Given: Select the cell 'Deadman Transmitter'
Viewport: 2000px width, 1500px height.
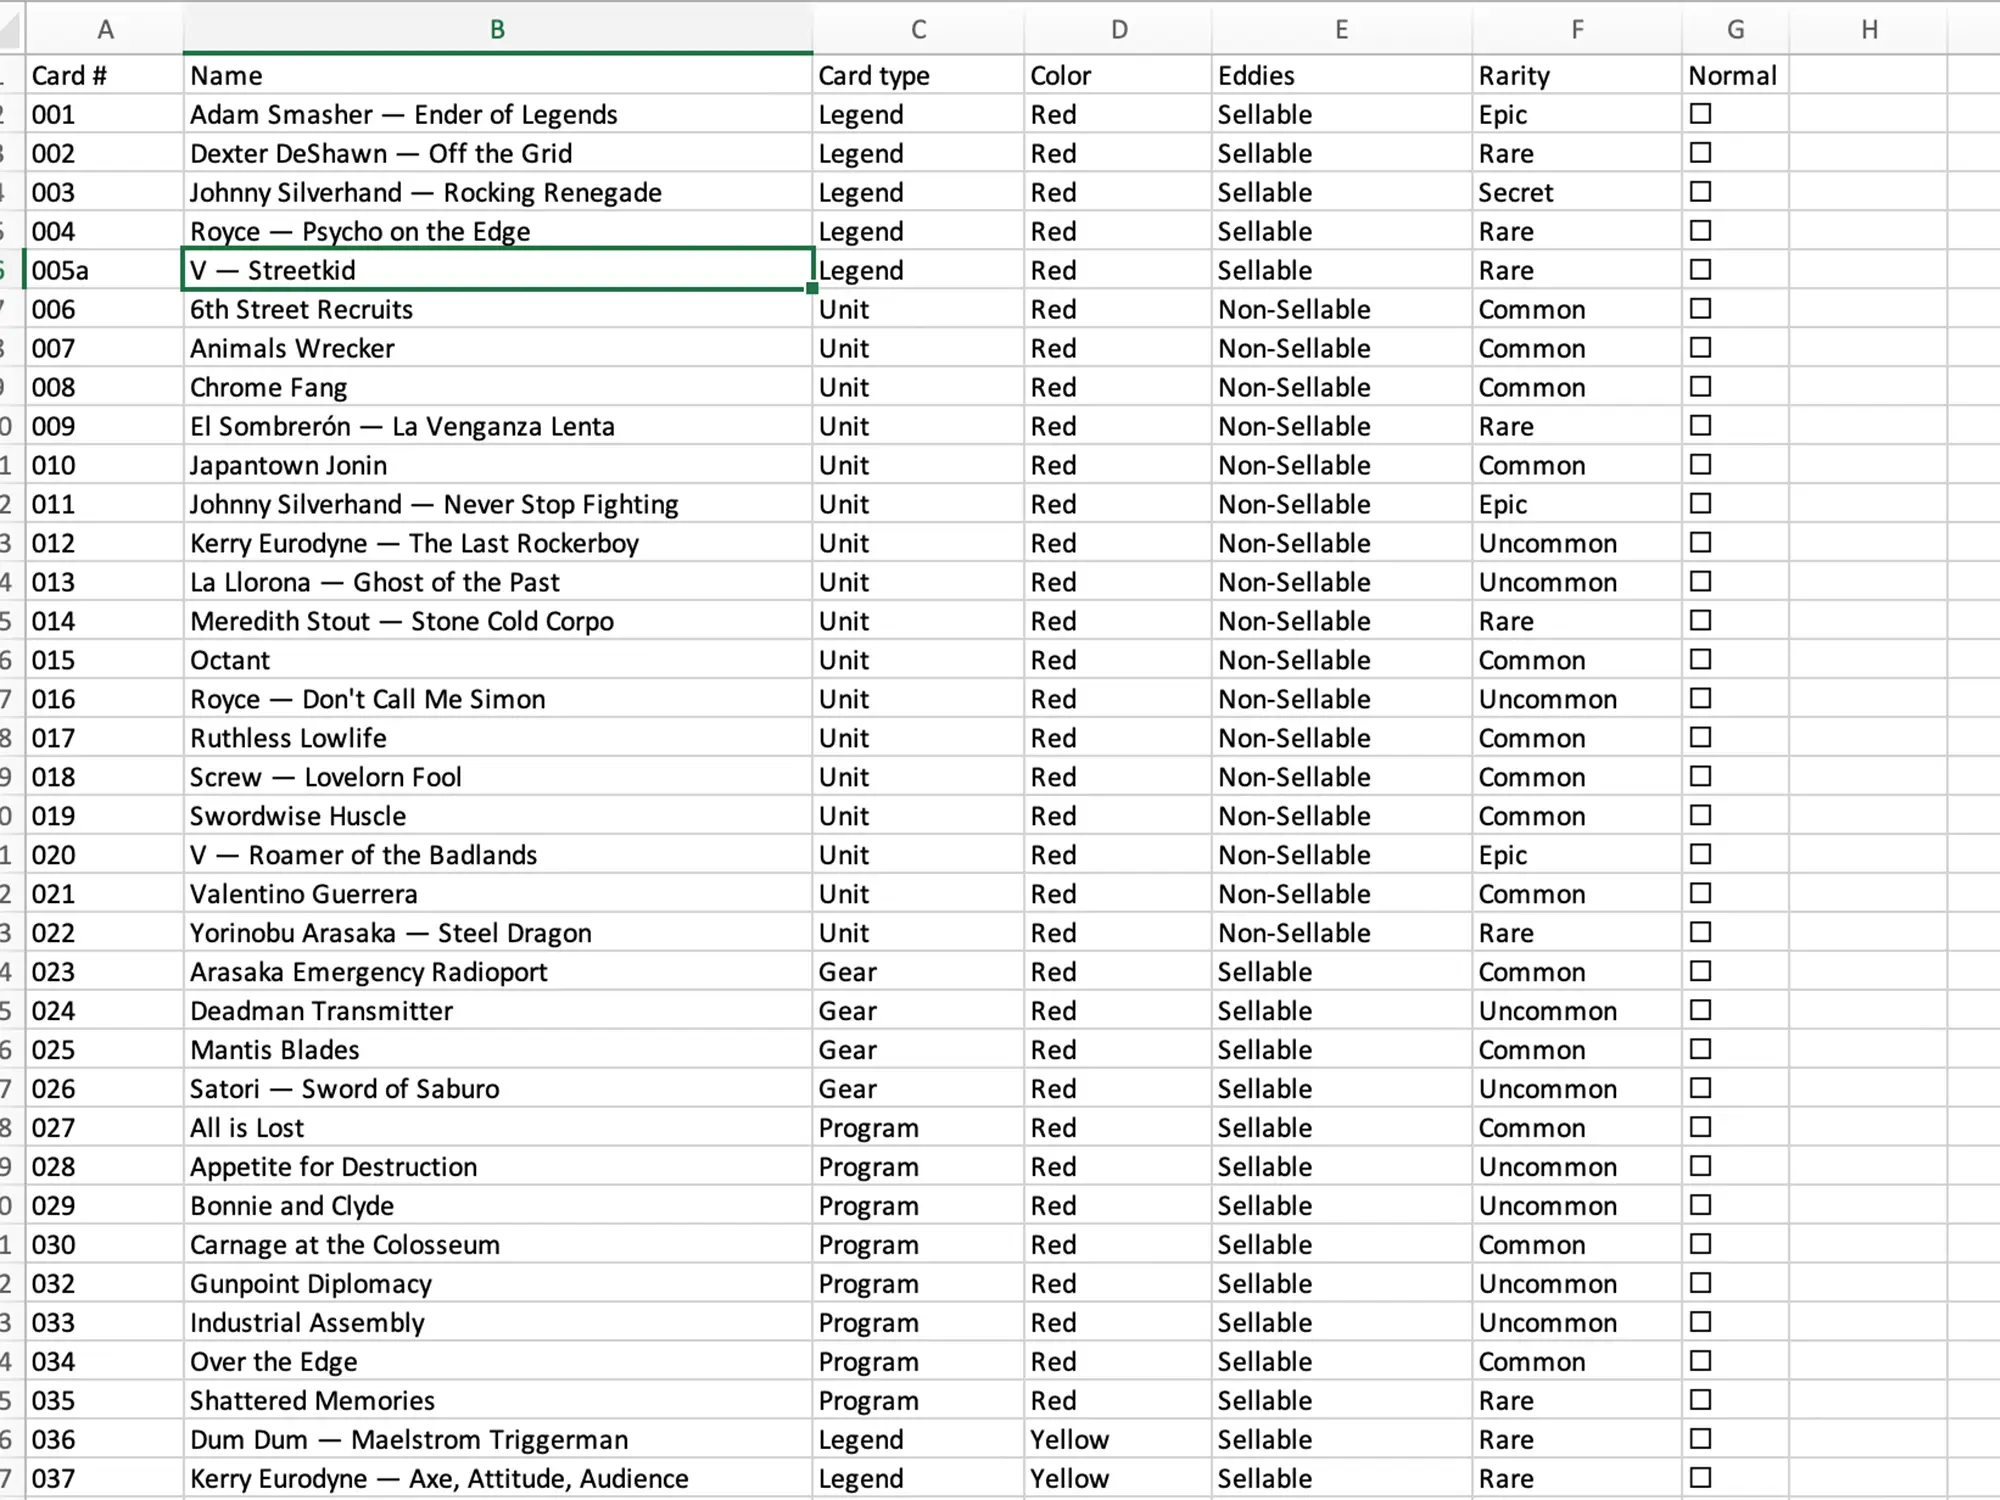Looking at the screenshot, I should (498, 1011).
